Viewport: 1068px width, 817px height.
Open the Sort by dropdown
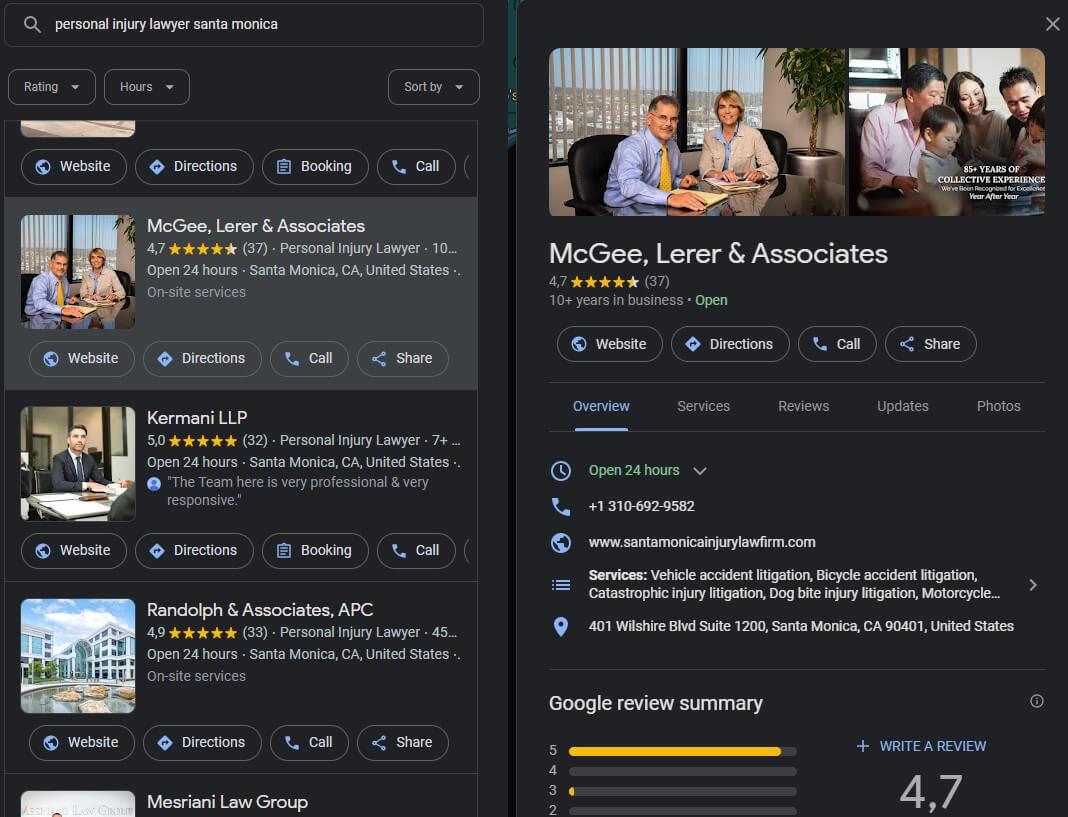pyautogui.click(x=433, y=87)
